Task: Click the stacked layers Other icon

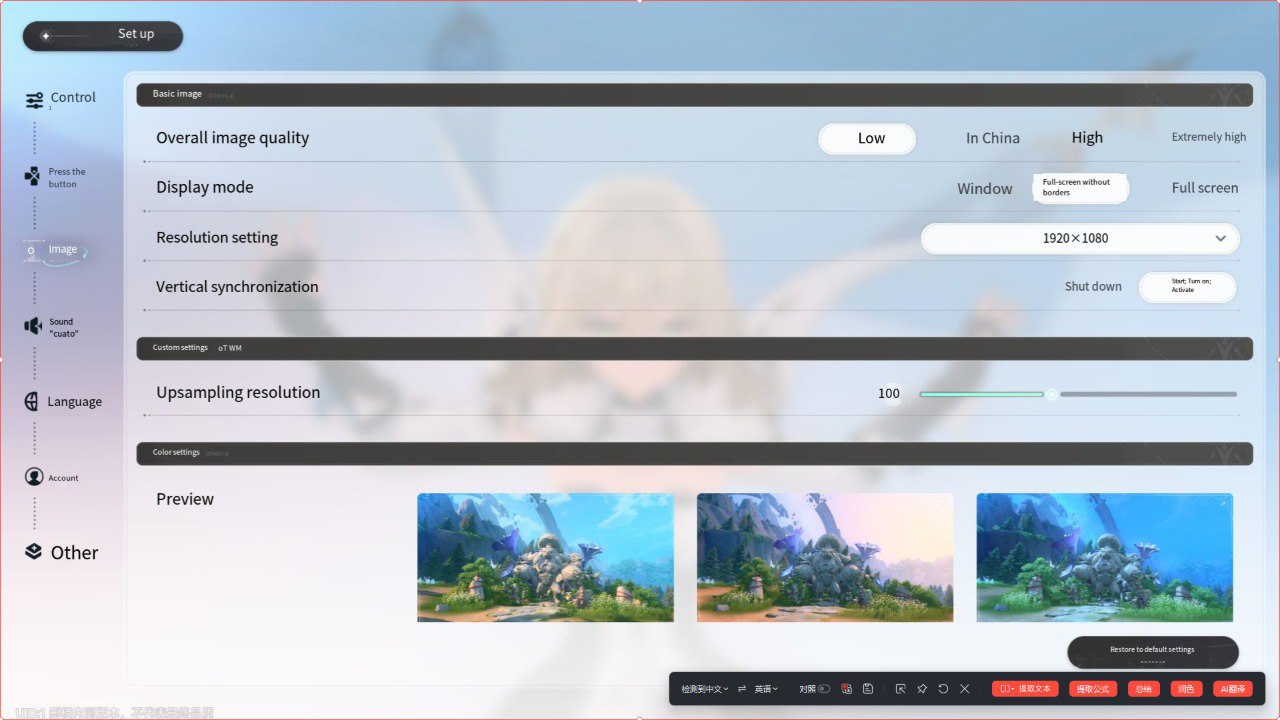Action: click(x=34, y=552)
